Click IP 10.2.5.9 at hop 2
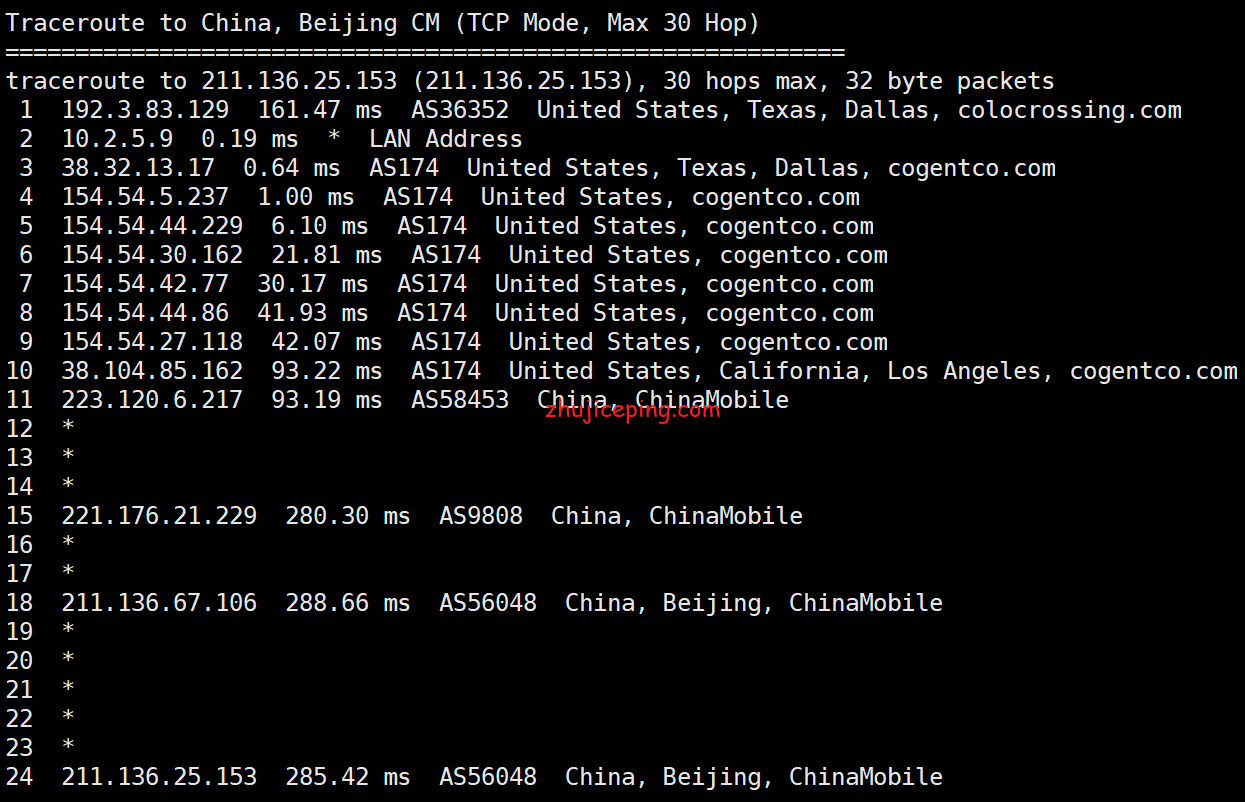 [117, 139]
